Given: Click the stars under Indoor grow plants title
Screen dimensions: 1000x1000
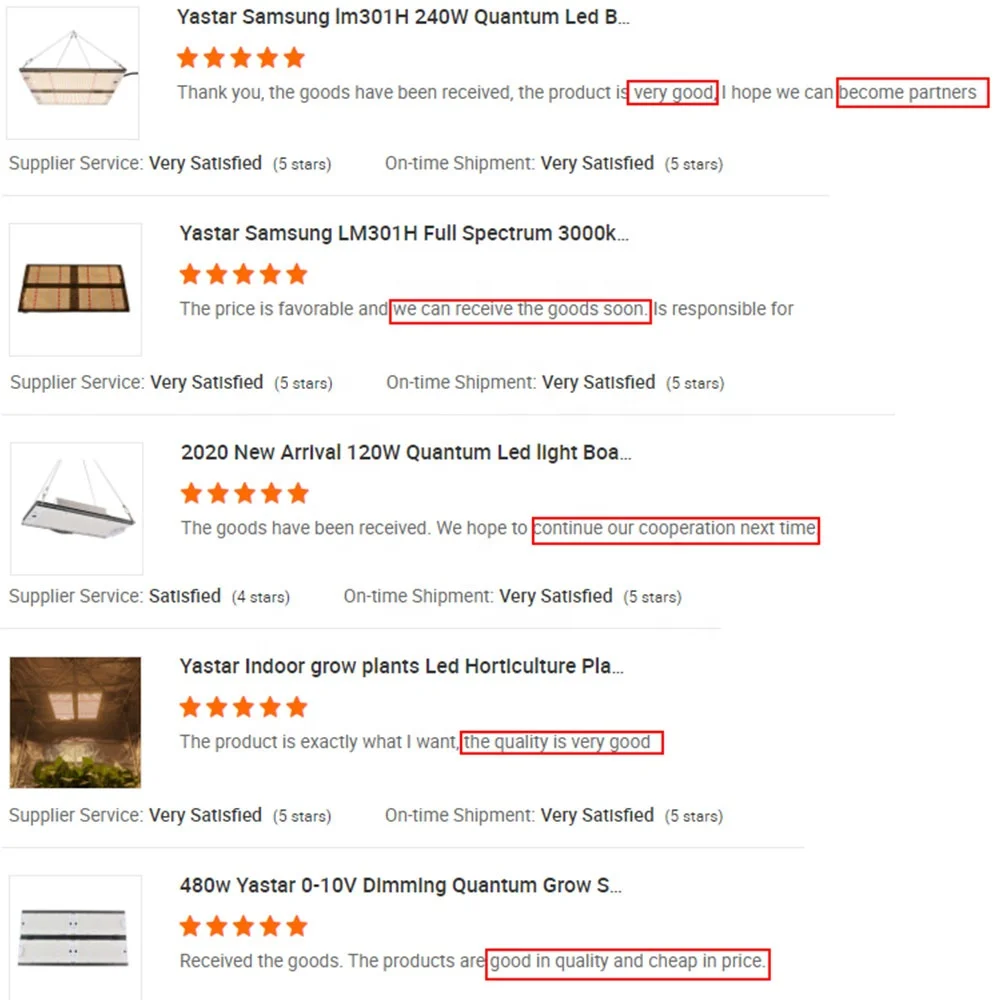Looking at the screenshot, I should [x=243, y=708].
